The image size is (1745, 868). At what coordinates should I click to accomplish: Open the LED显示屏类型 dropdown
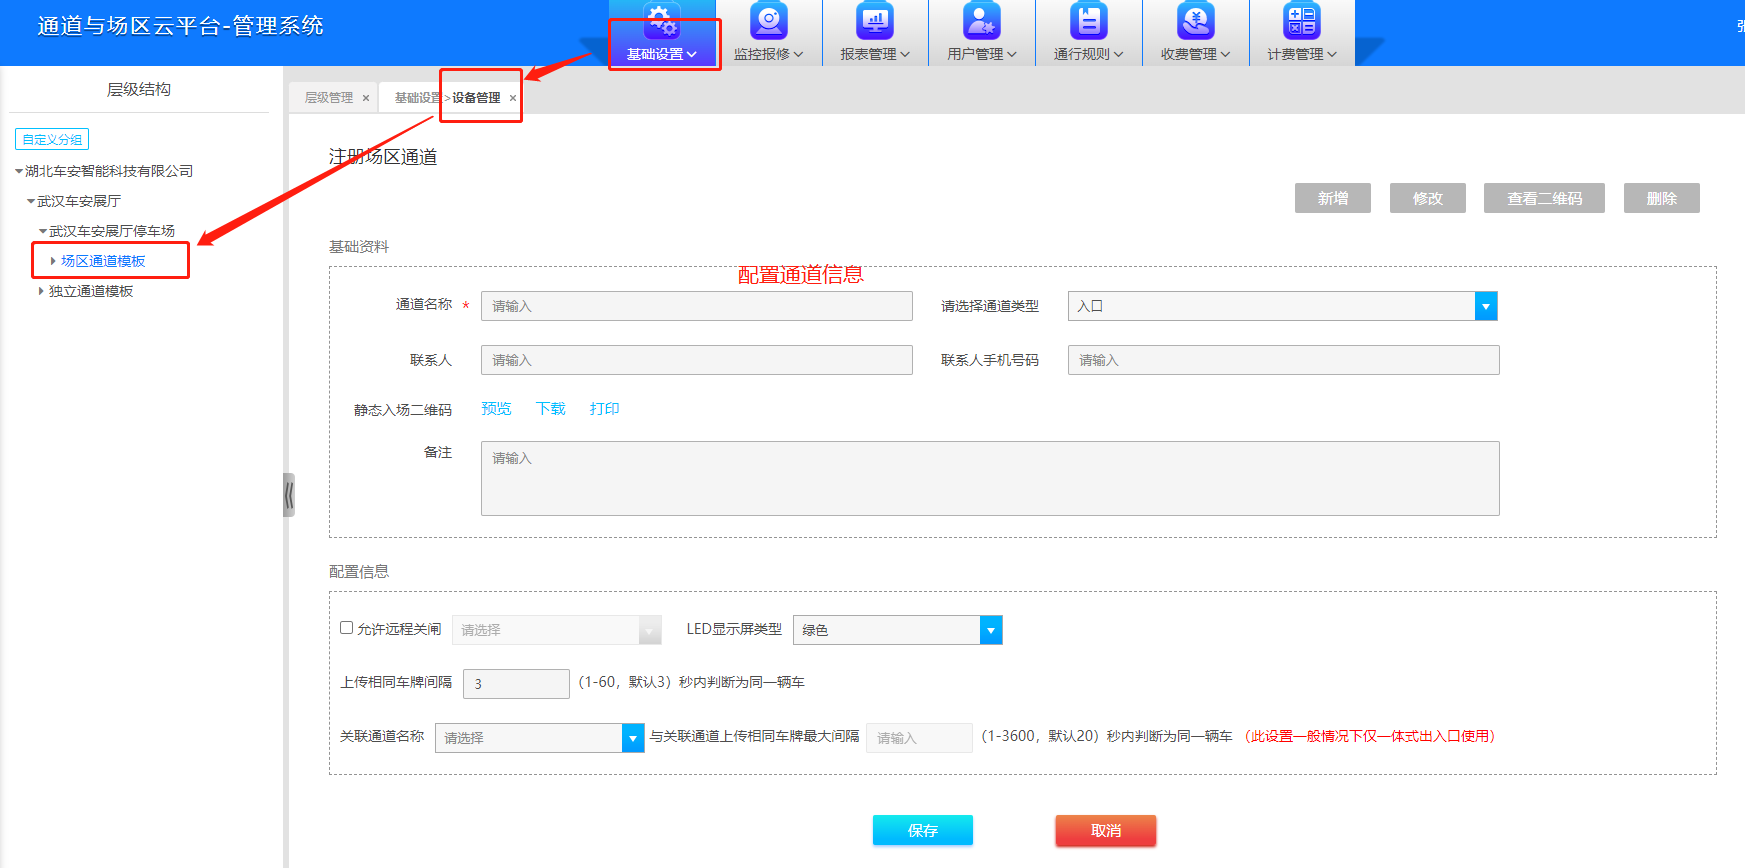[990, 630]
